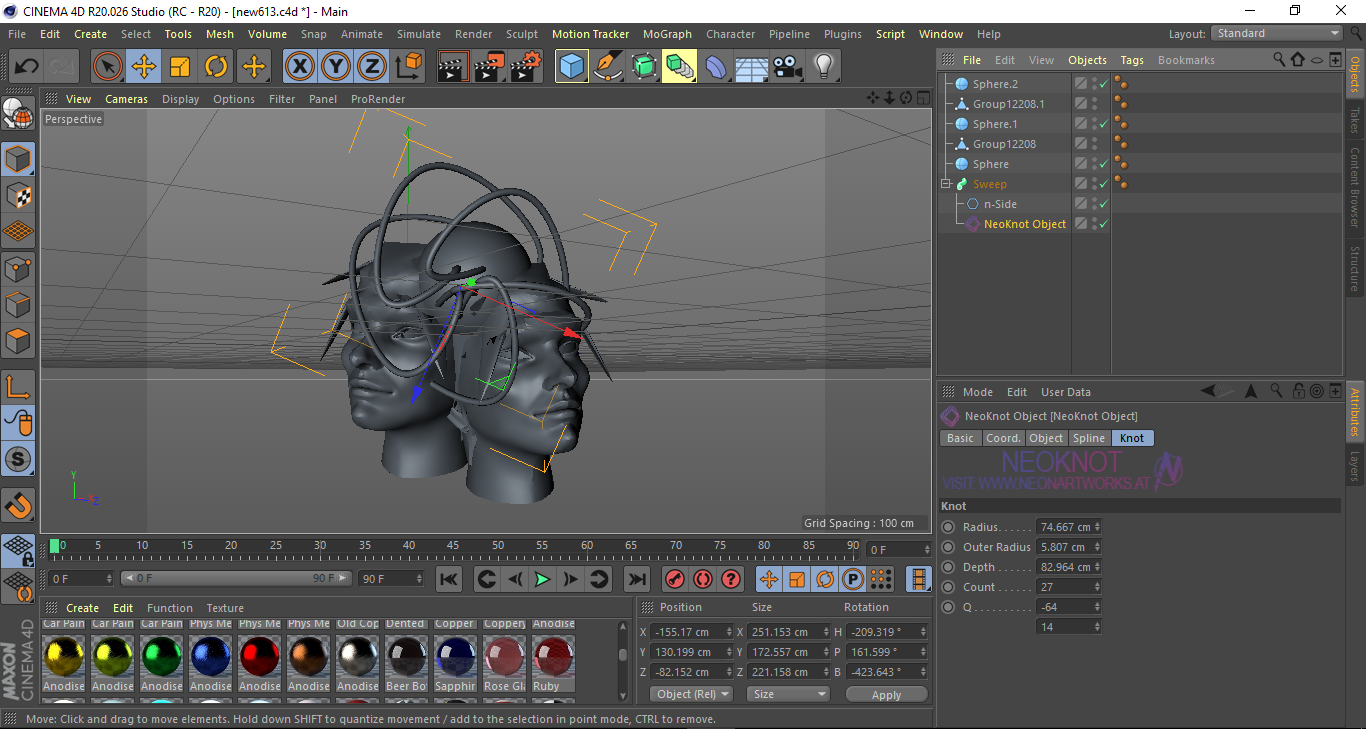Collapse the Sweep object tree
The width and height of the screenshot is (1366, 729).
coord(945,184)
